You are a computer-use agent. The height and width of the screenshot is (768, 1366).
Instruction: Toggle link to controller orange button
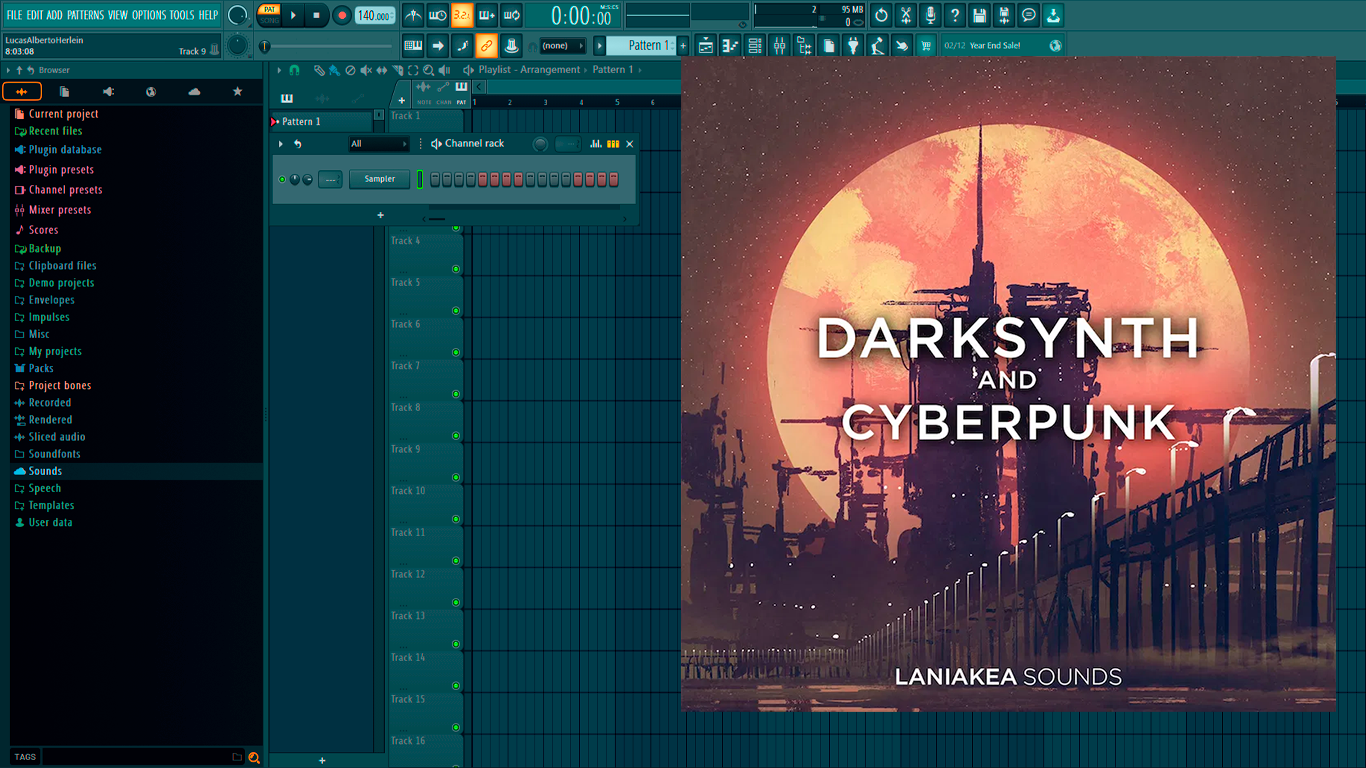tap(486, 45)
